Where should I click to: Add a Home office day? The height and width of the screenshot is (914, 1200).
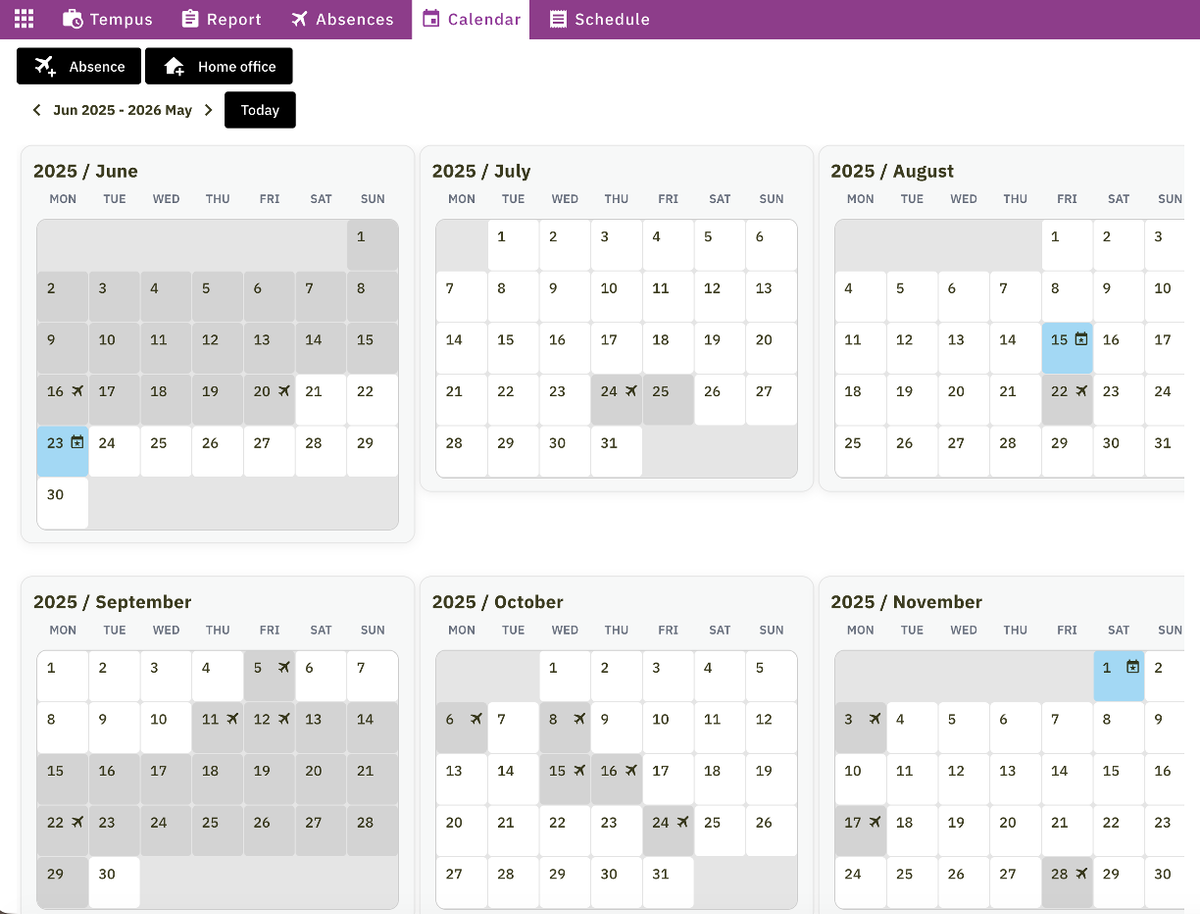coord(219,66)
